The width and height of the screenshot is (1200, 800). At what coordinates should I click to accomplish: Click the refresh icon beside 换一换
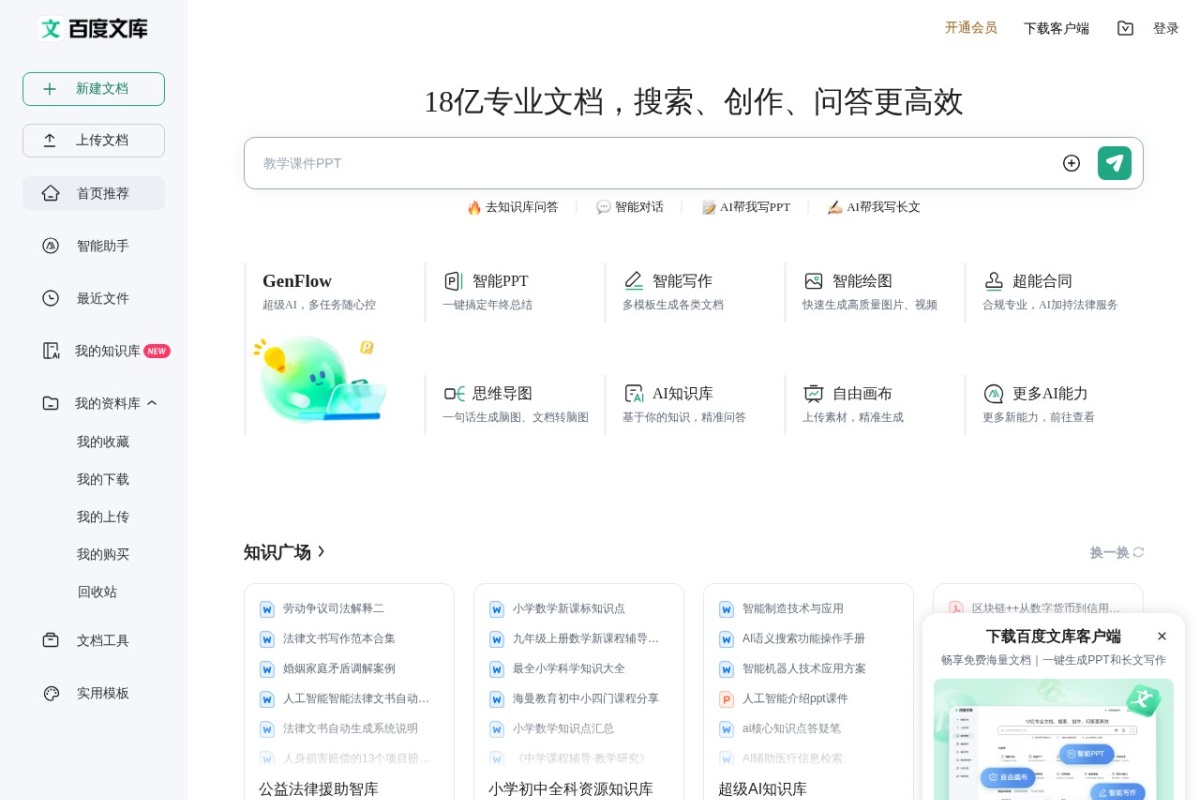pyautogui.click(x=1138, y=552)
